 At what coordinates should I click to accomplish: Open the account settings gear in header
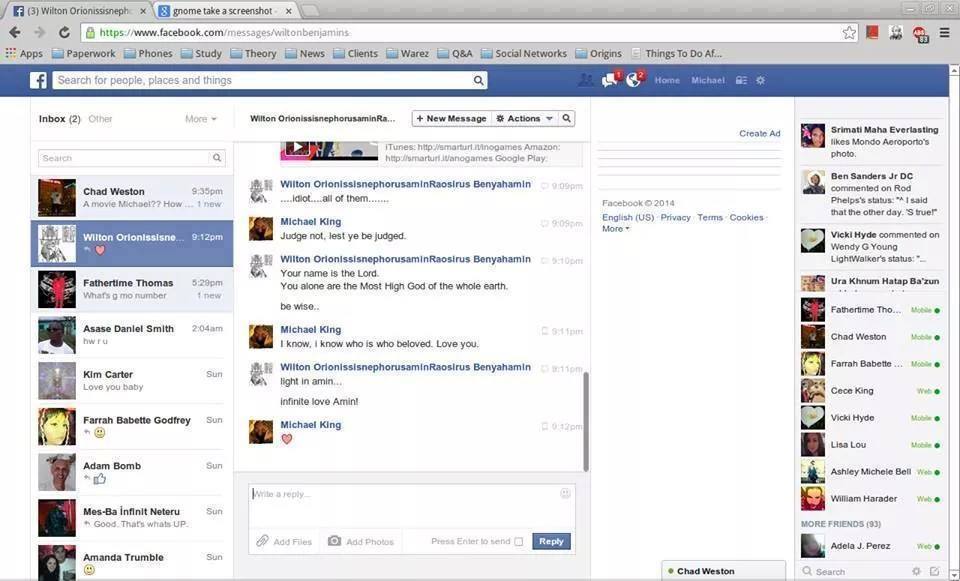[760, 80]
